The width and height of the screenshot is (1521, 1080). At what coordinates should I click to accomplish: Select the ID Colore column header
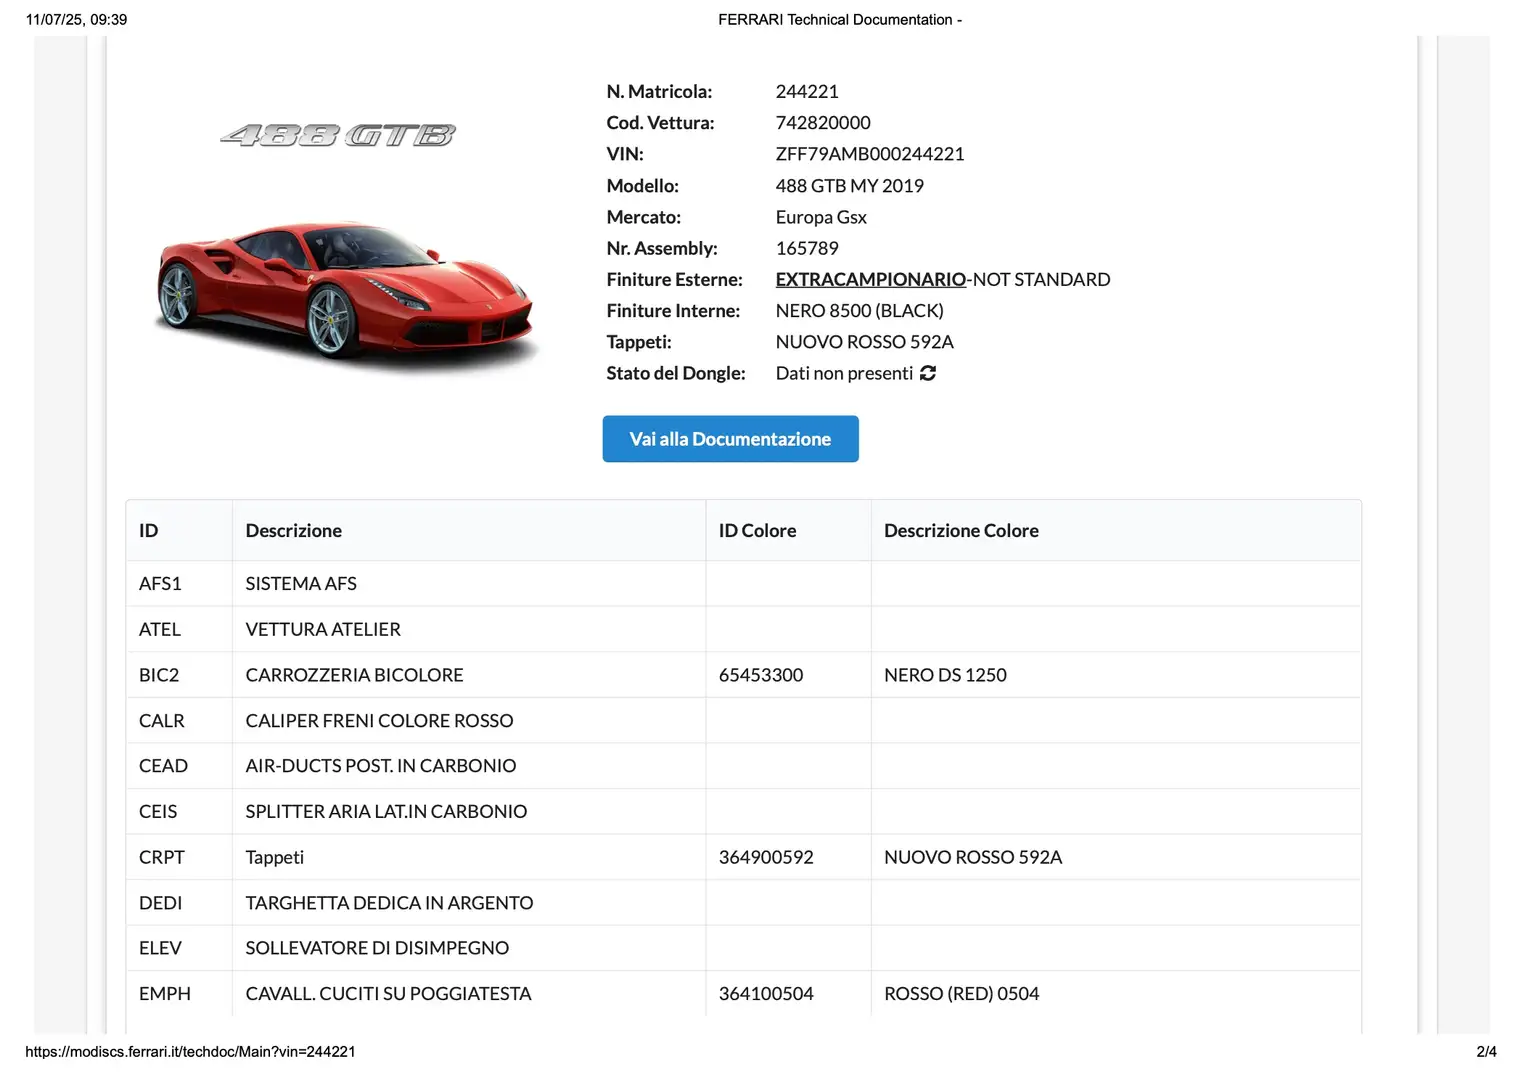pos(788,531)
